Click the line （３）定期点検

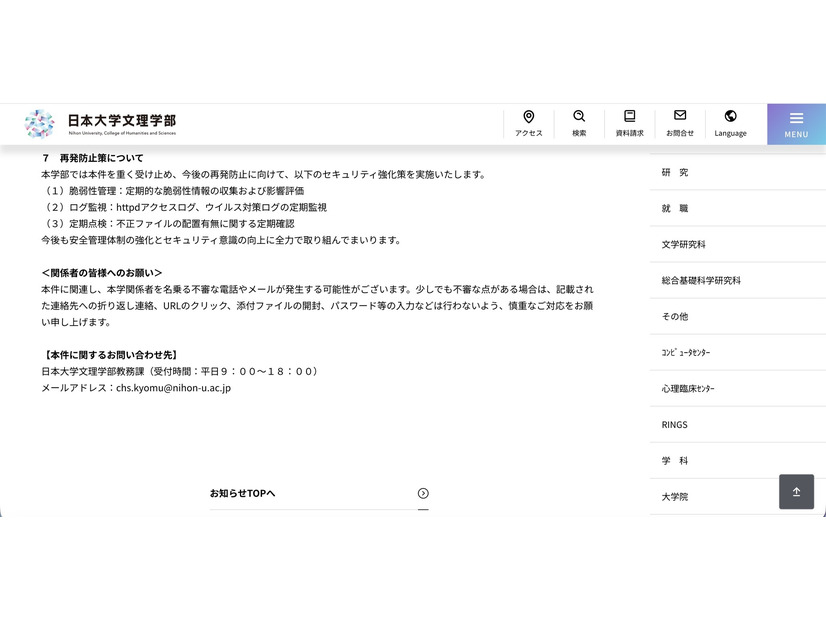click(x=168, y=224)
